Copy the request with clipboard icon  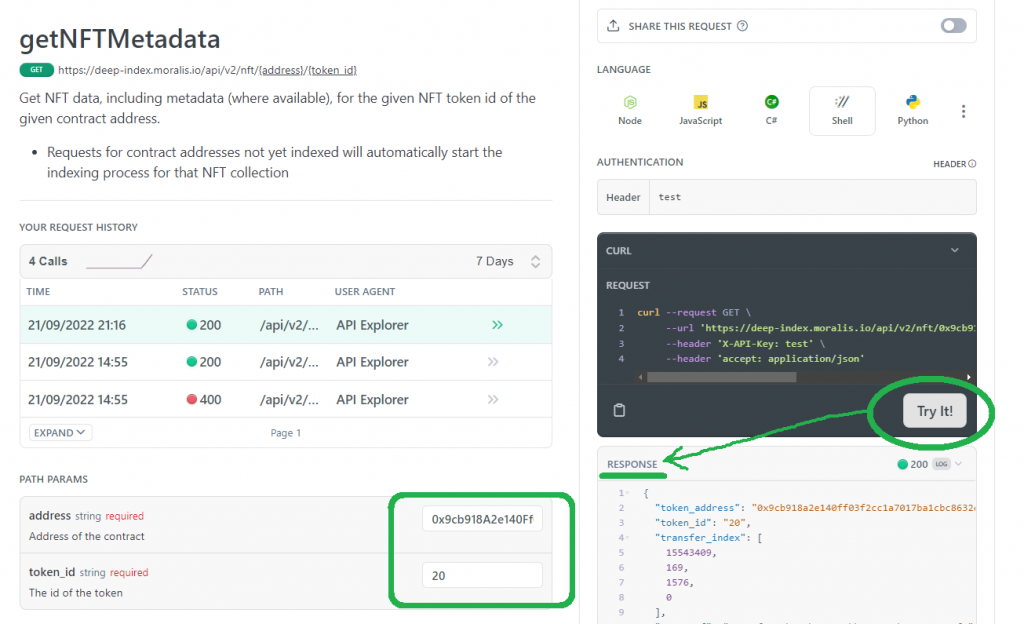click(x=619, y=410)
